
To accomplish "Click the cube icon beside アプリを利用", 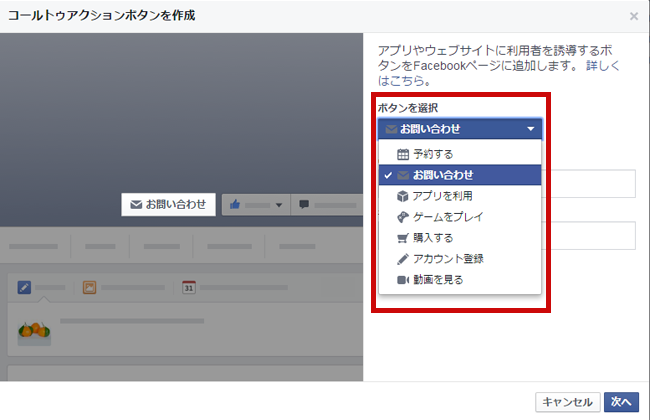I will (x=402, y=196).
